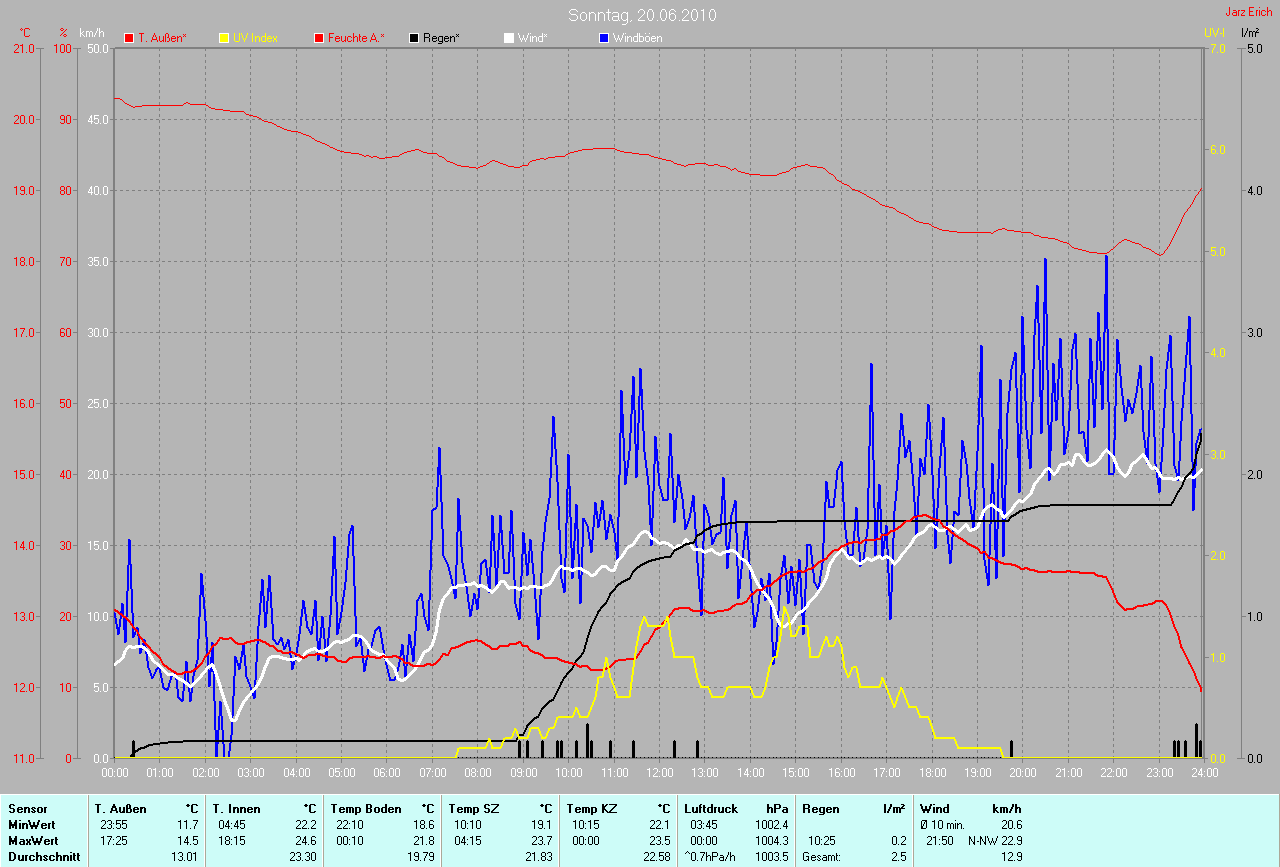Image resolution: width=1280 pixels, height=867 pixels.
Task: Click the 'Ø 10 min.' wind label
Action: click(944, 824)
